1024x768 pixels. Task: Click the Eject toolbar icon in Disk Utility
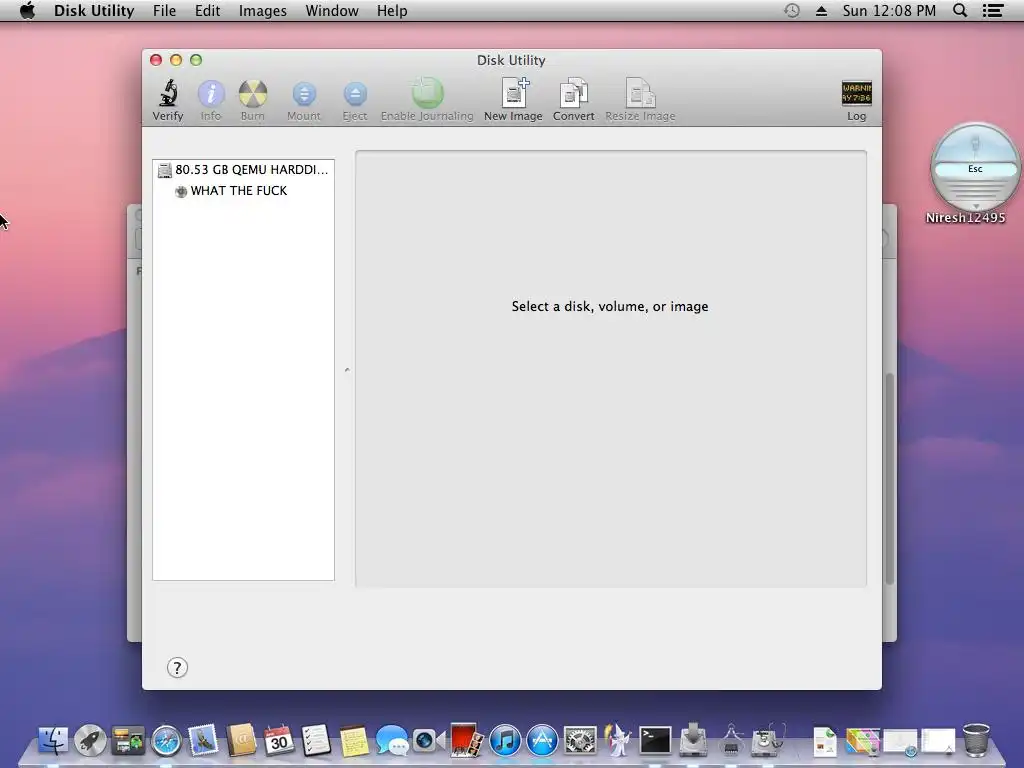tap(355, 100)
